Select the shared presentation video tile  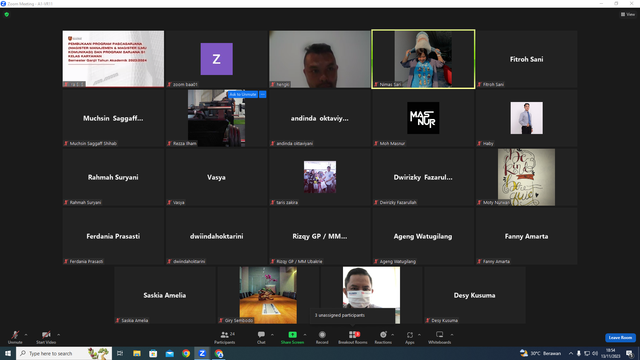coord(113,59)
